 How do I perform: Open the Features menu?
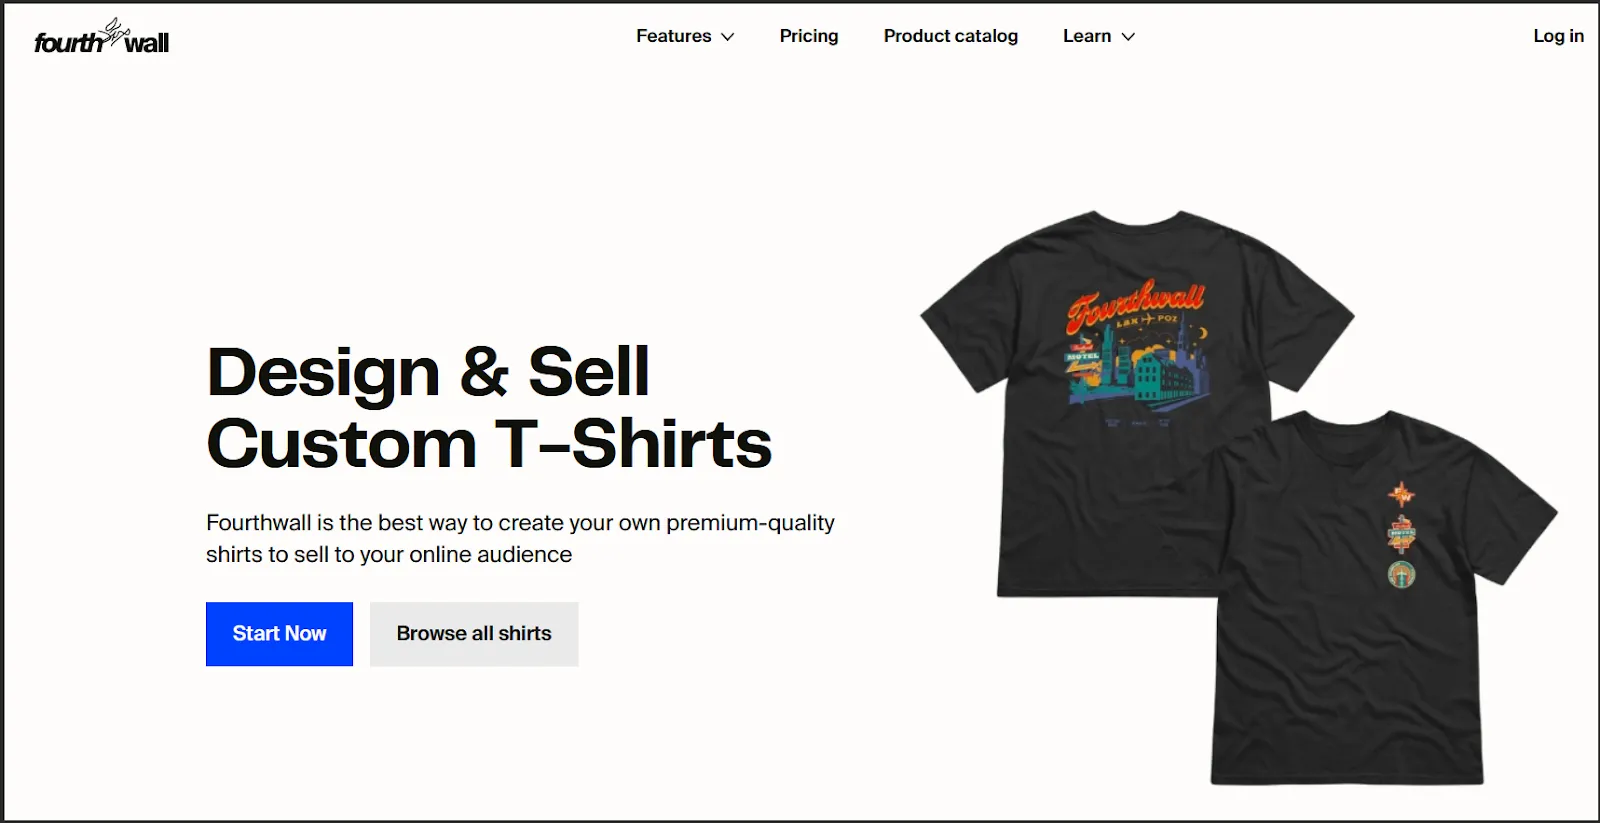click(674, 36)
